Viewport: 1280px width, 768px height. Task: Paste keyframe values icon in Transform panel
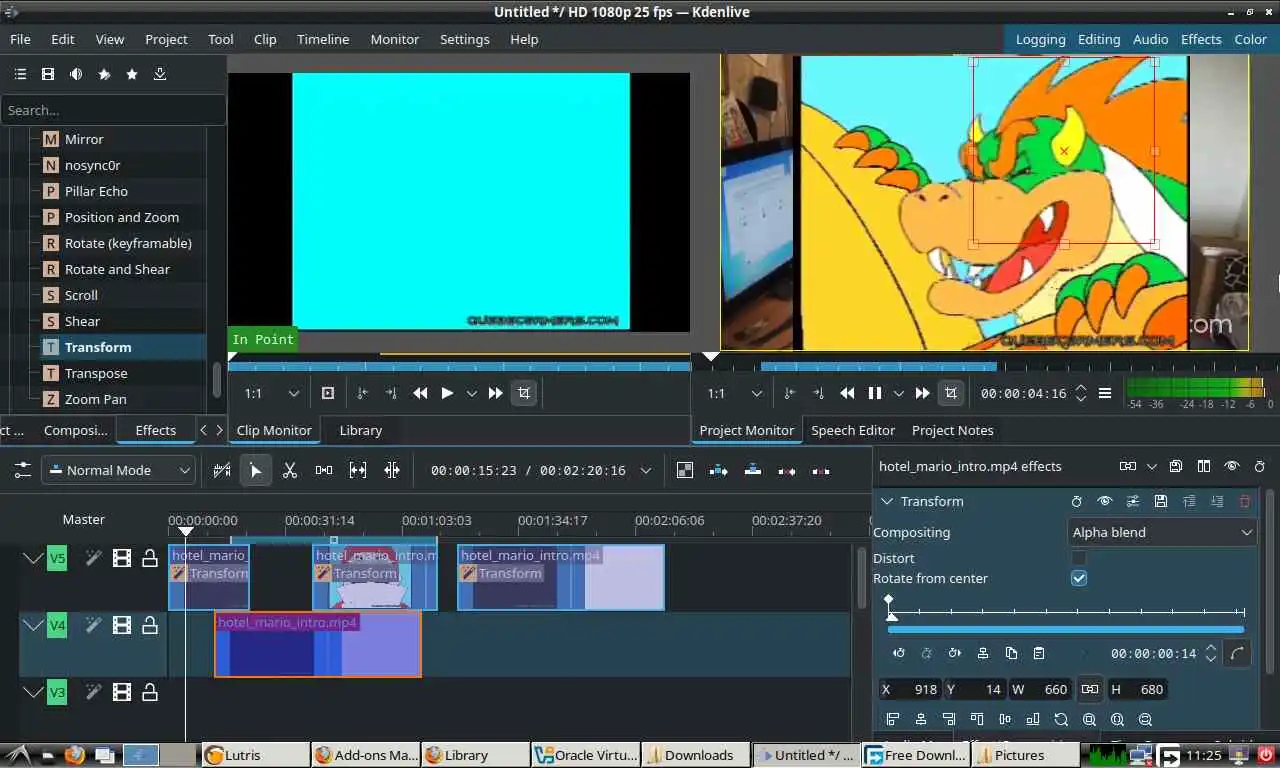pyautogui.click(x=1039, y=653)
